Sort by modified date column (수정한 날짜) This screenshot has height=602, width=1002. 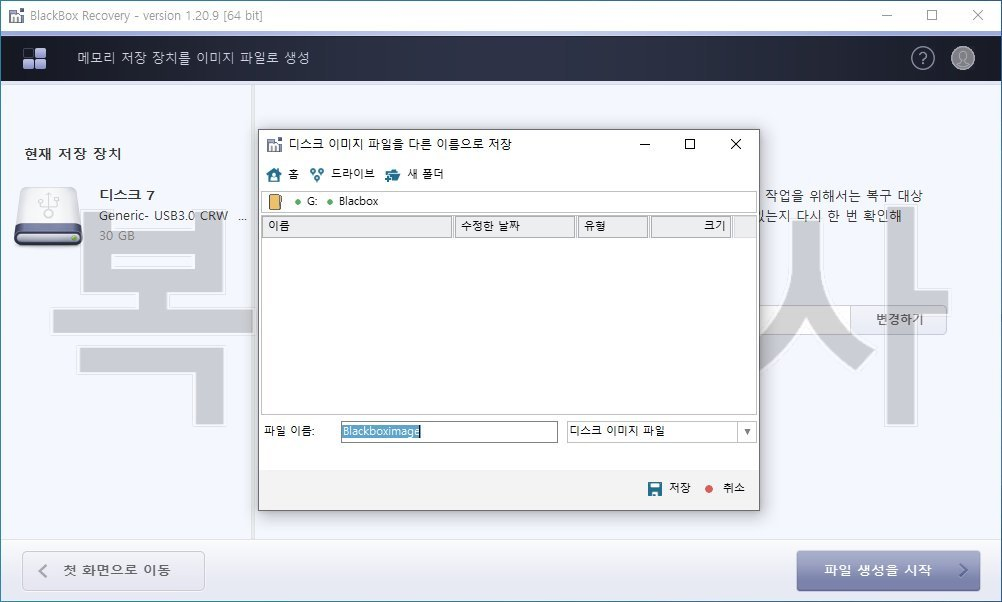[514, 226]
